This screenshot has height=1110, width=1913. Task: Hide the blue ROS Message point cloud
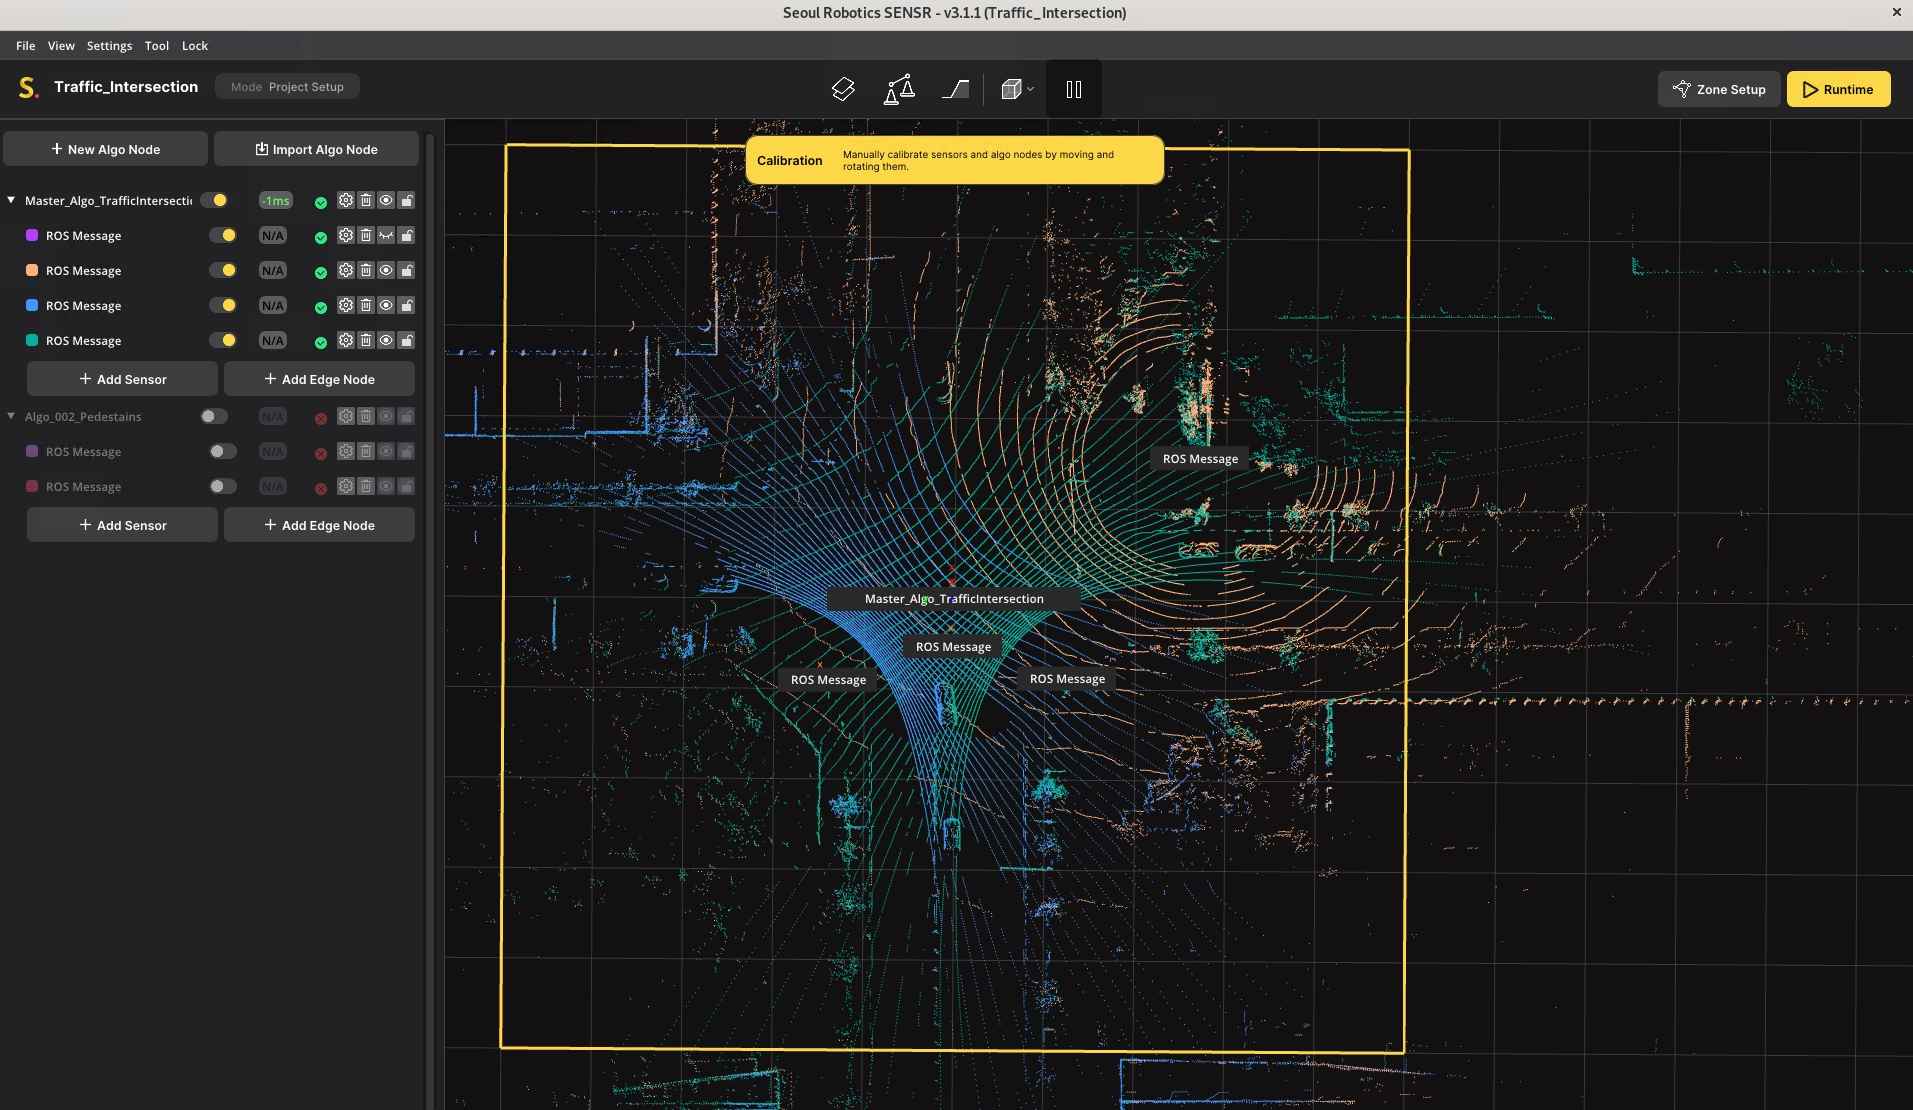pyautogui.click(x=386, y=305)
